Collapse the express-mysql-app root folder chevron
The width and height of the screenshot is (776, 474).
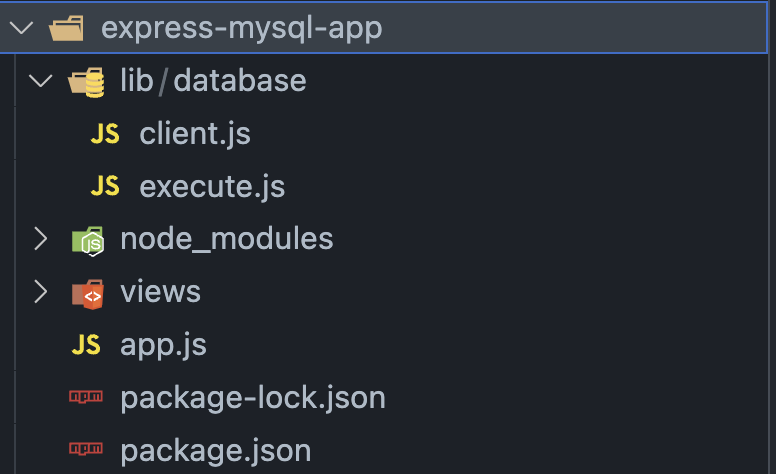pos(21,28)
